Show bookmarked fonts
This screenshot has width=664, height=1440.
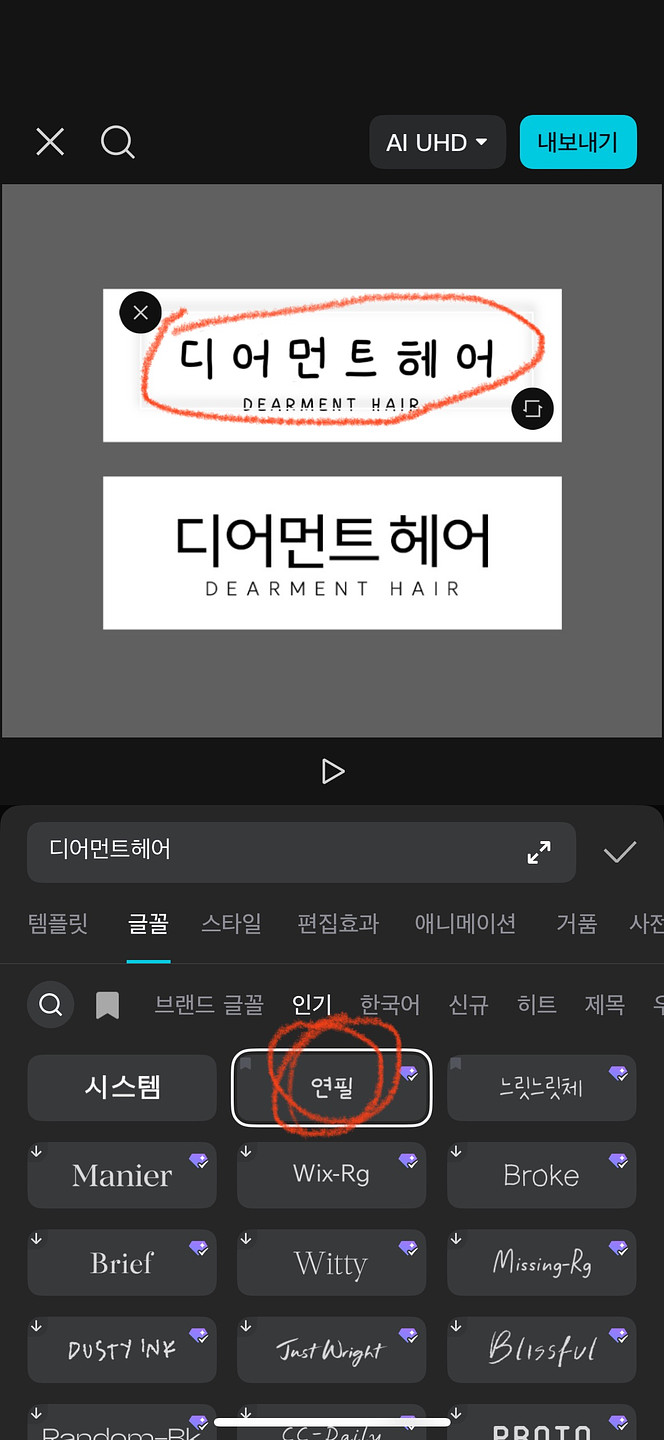tap(107, 1005)
